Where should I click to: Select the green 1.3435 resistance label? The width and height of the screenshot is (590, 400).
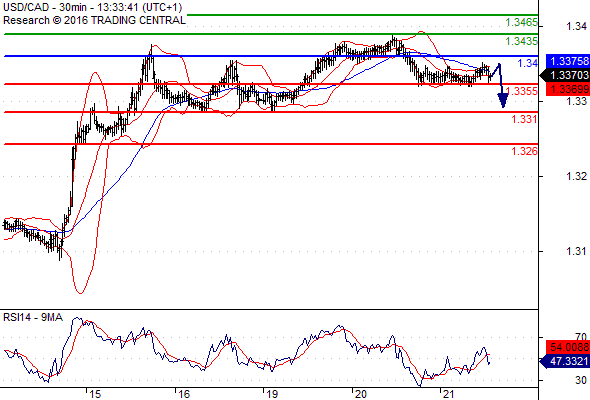click(x=521, y=41)
